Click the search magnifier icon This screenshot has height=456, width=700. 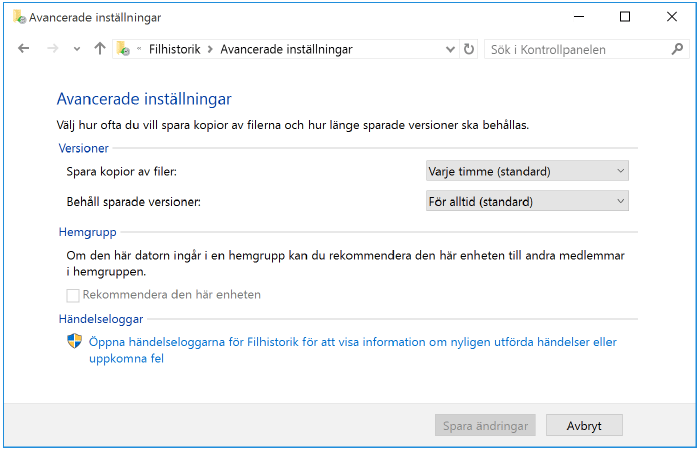tap(678, 49)
